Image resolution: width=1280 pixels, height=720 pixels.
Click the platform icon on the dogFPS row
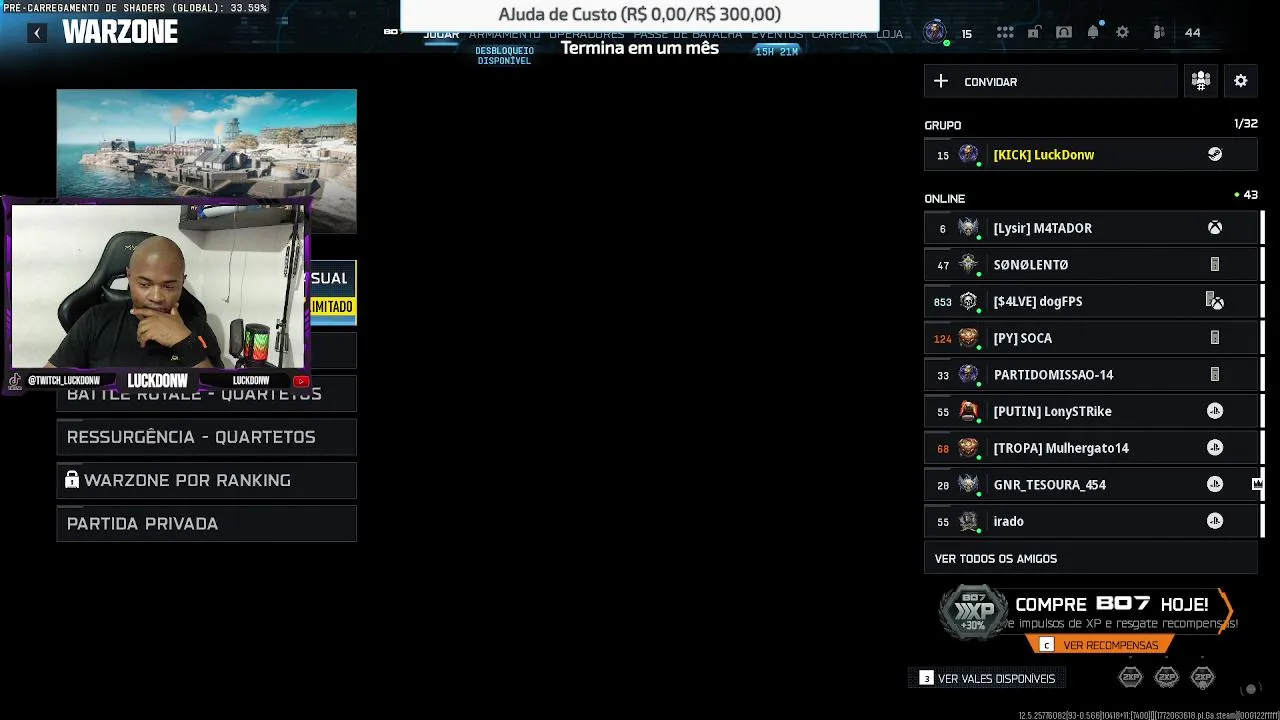(1215, 301)
